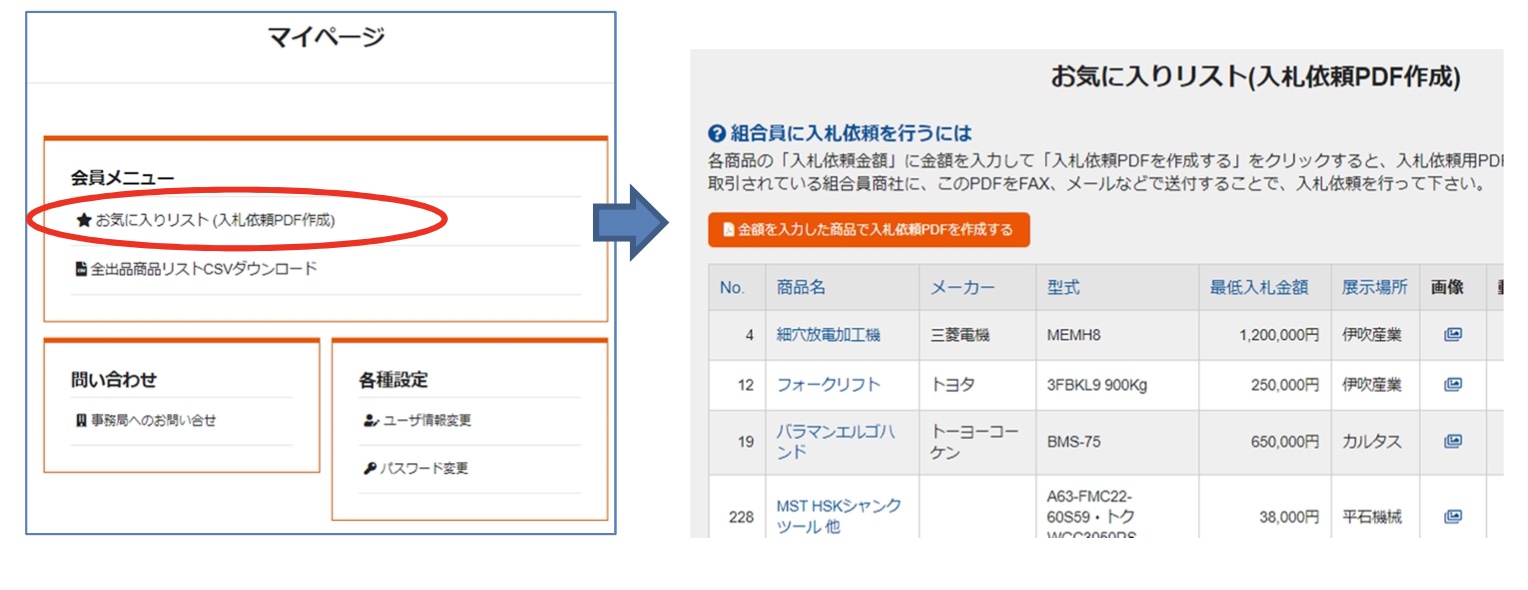This screenshot has height=590, width=1528.
Task: Open 細穴放電加工機 product link
Action: coord(829,335)
